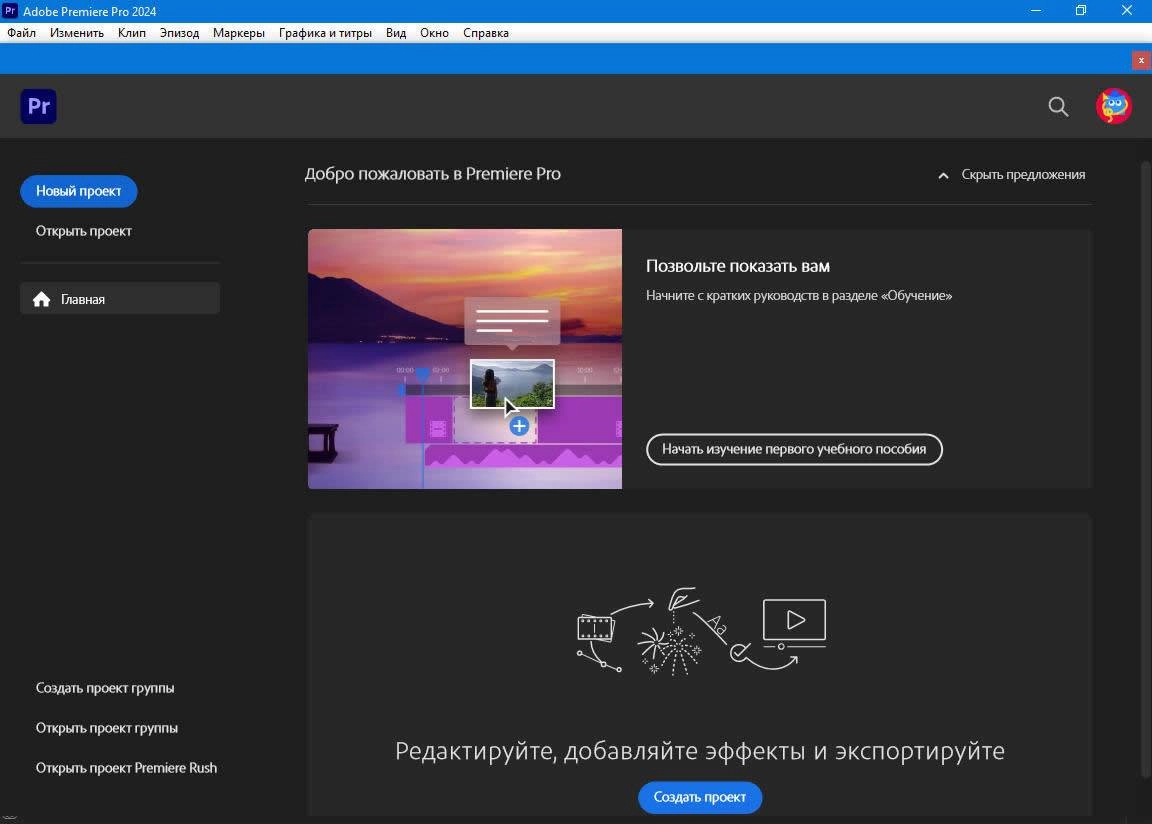Screen dimensions: 1152x824
Task: Open the Маркеры menu
Action: tap(239, 33)
